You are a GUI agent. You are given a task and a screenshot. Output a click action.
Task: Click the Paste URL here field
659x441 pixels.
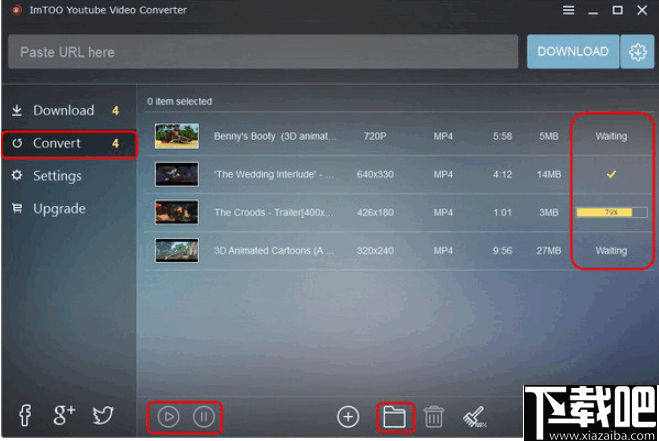tap(263, 52)
